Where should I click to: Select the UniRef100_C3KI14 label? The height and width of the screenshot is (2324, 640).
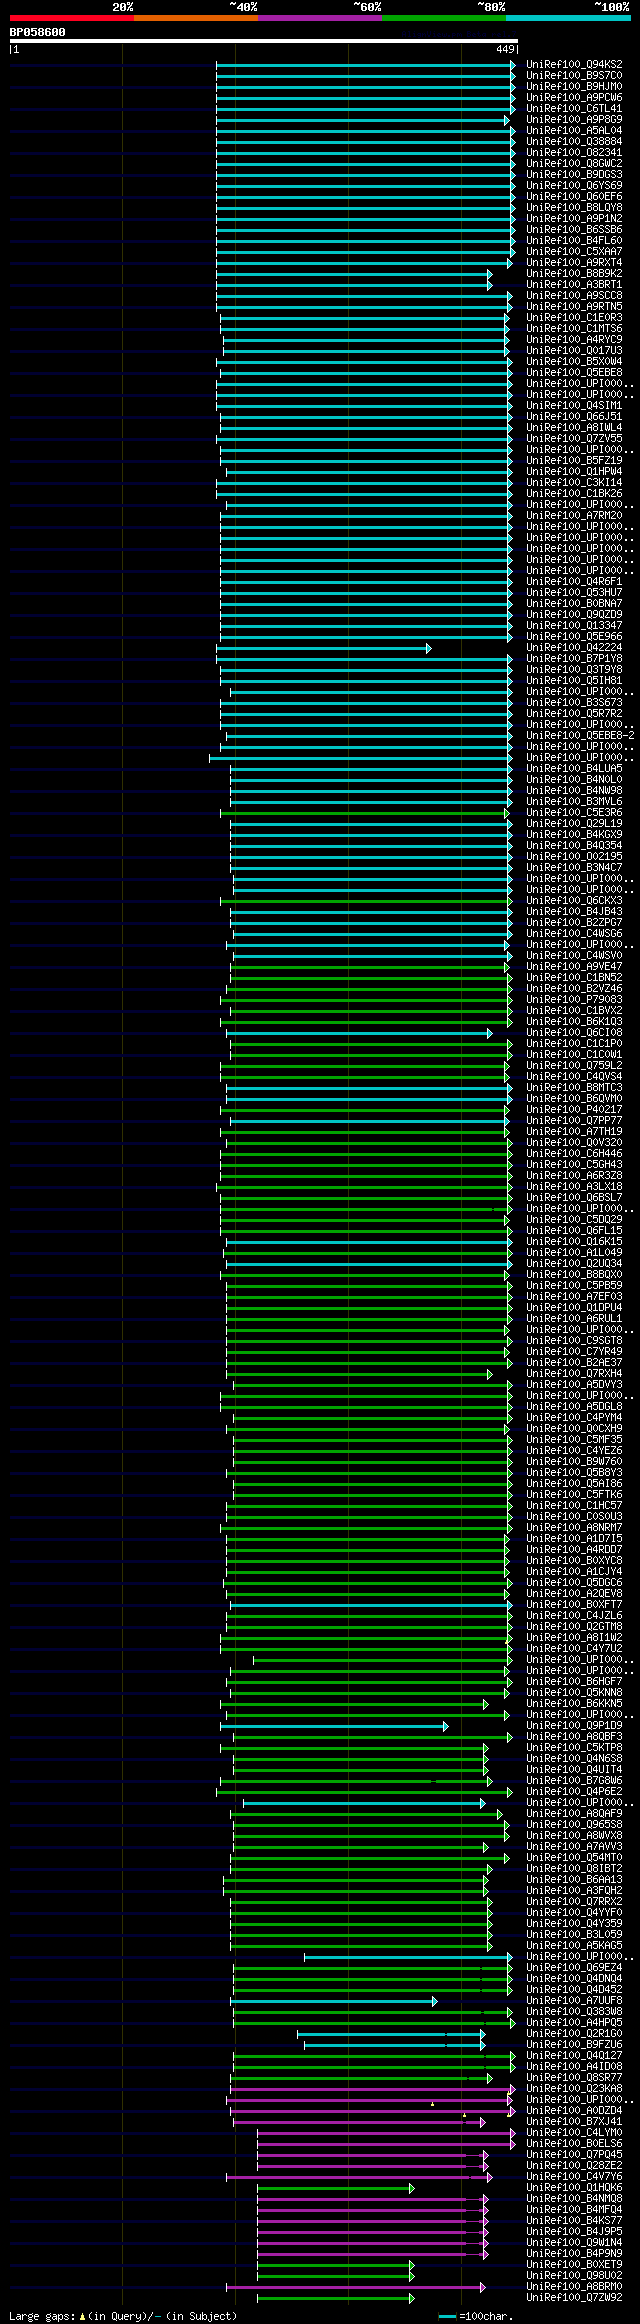[x=574, y=482]
